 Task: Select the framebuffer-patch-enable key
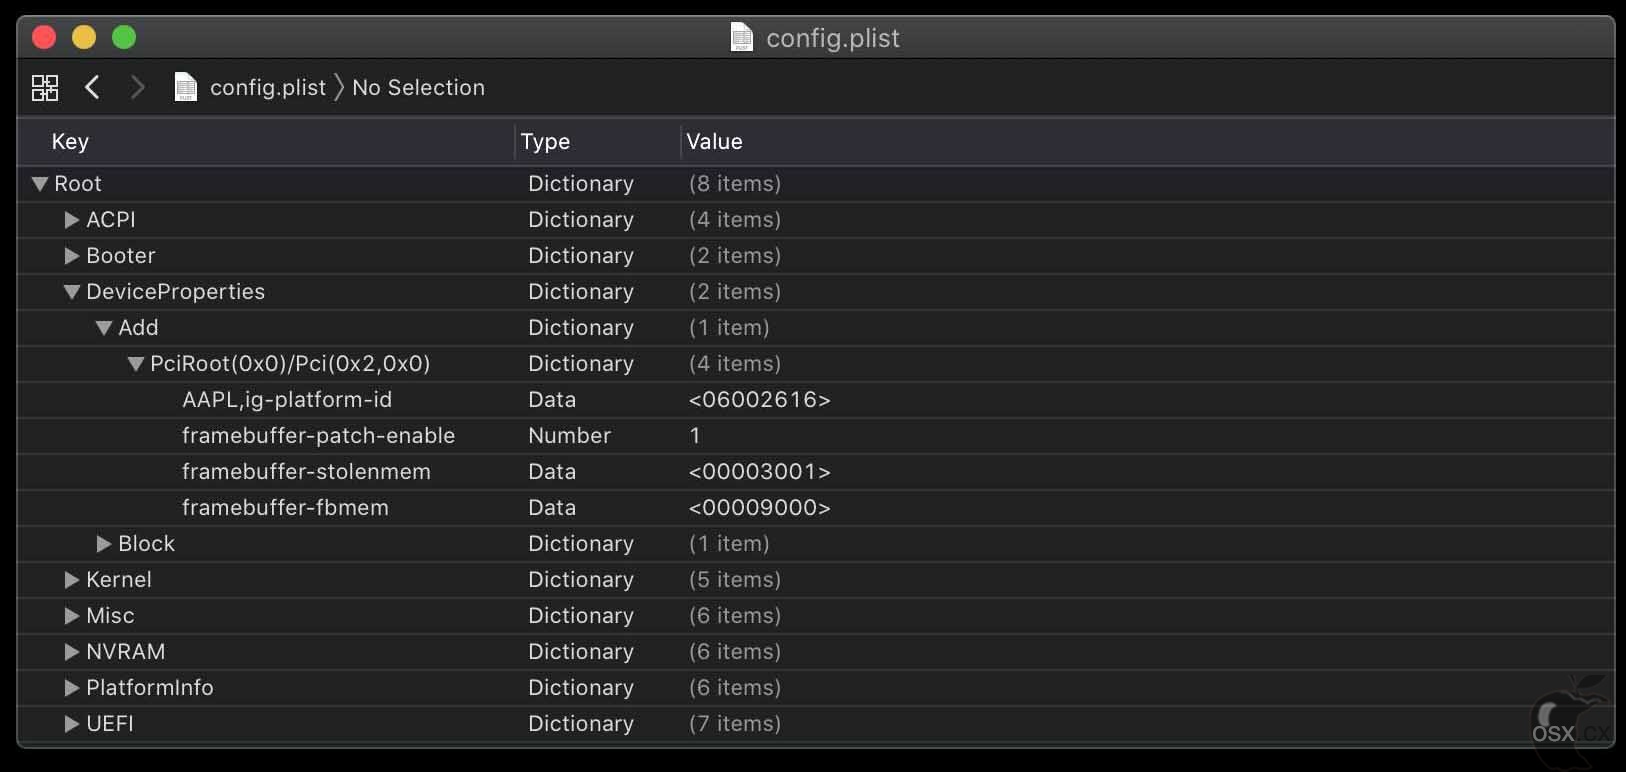click(x=318, y=436)
